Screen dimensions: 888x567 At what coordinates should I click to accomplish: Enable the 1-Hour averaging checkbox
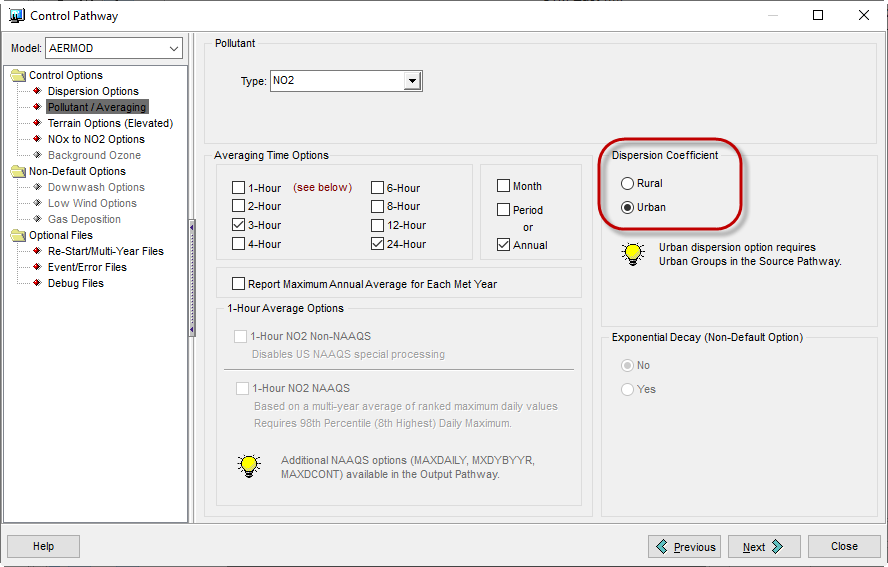pyautogui.click(x=238, y=187)
